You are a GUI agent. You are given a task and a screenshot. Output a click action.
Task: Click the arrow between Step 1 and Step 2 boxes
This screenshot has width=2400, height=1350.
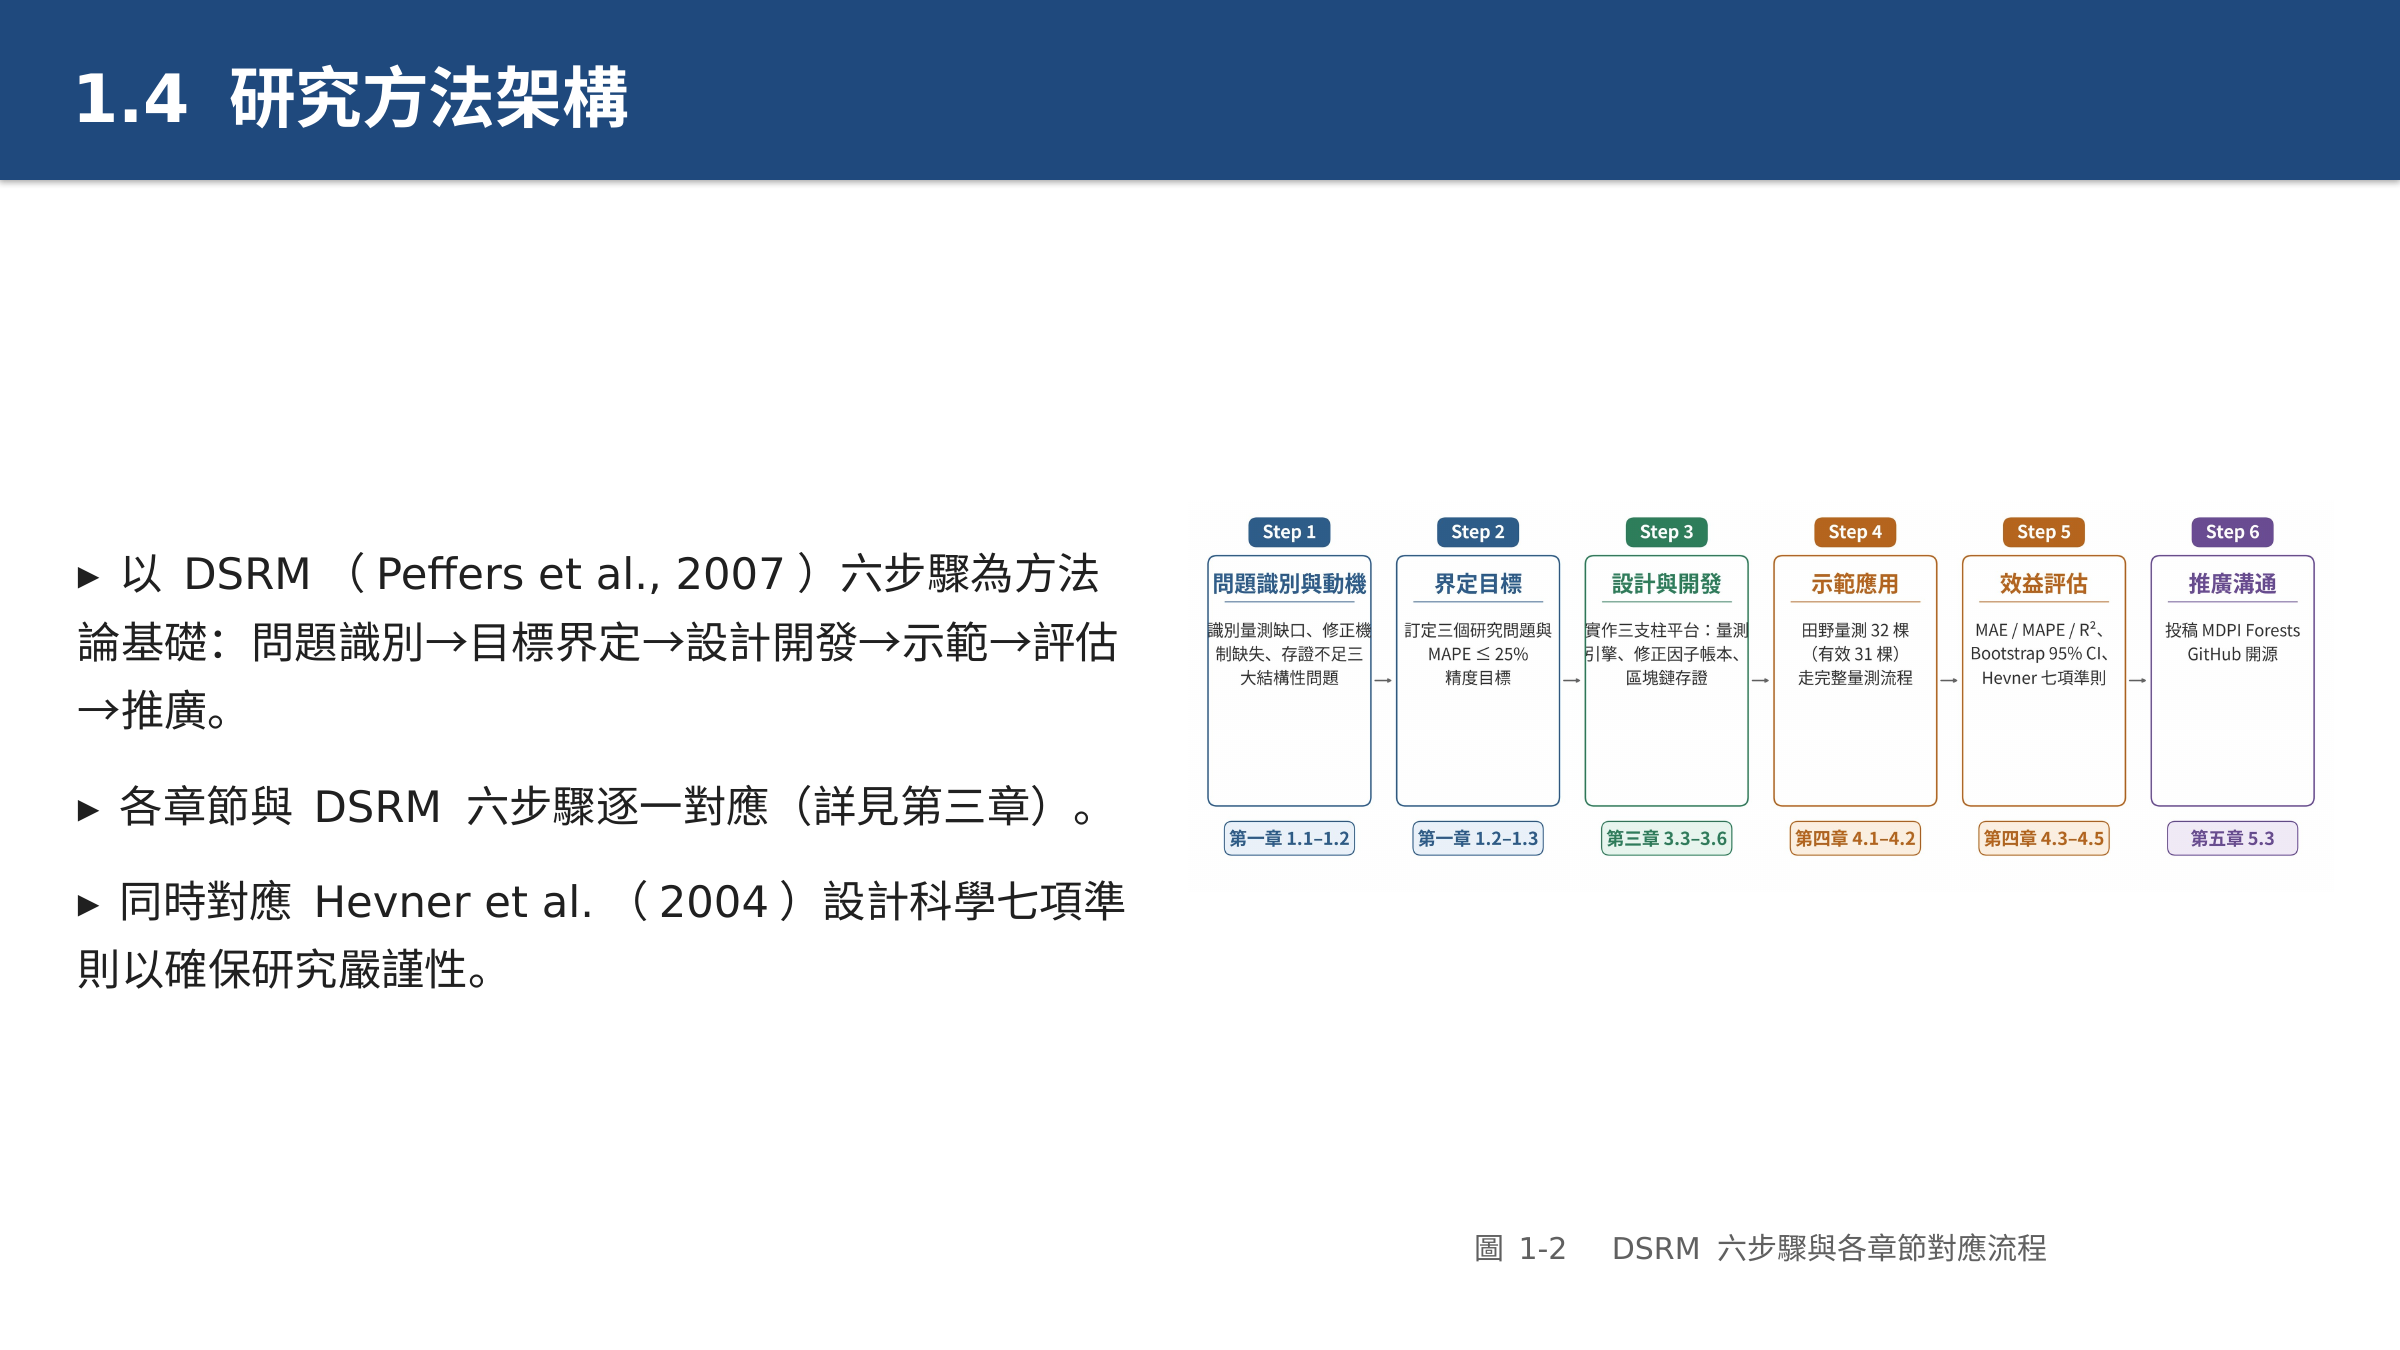1383,680
